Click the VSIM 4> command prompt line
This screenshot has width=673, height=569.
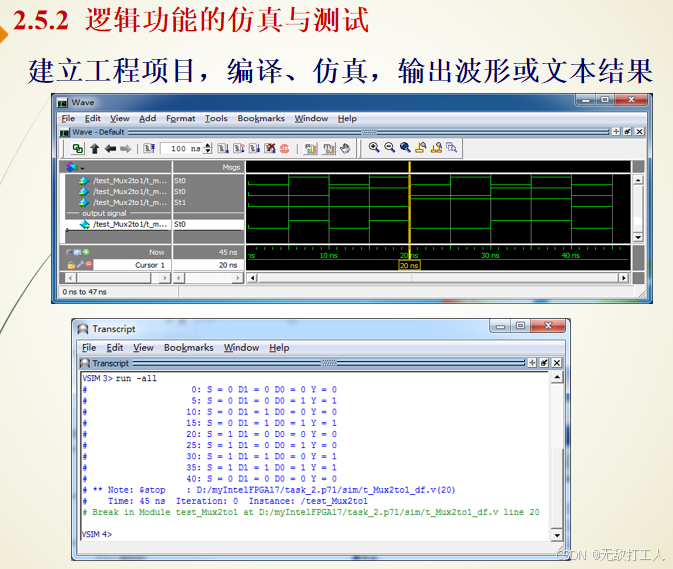point(97,534)
